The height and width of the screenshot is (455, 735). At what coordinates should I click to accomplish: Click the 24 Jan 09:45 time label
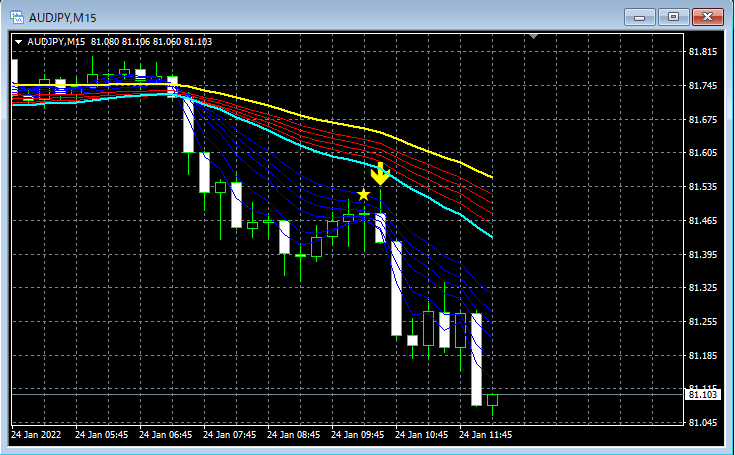pos(357,435)
